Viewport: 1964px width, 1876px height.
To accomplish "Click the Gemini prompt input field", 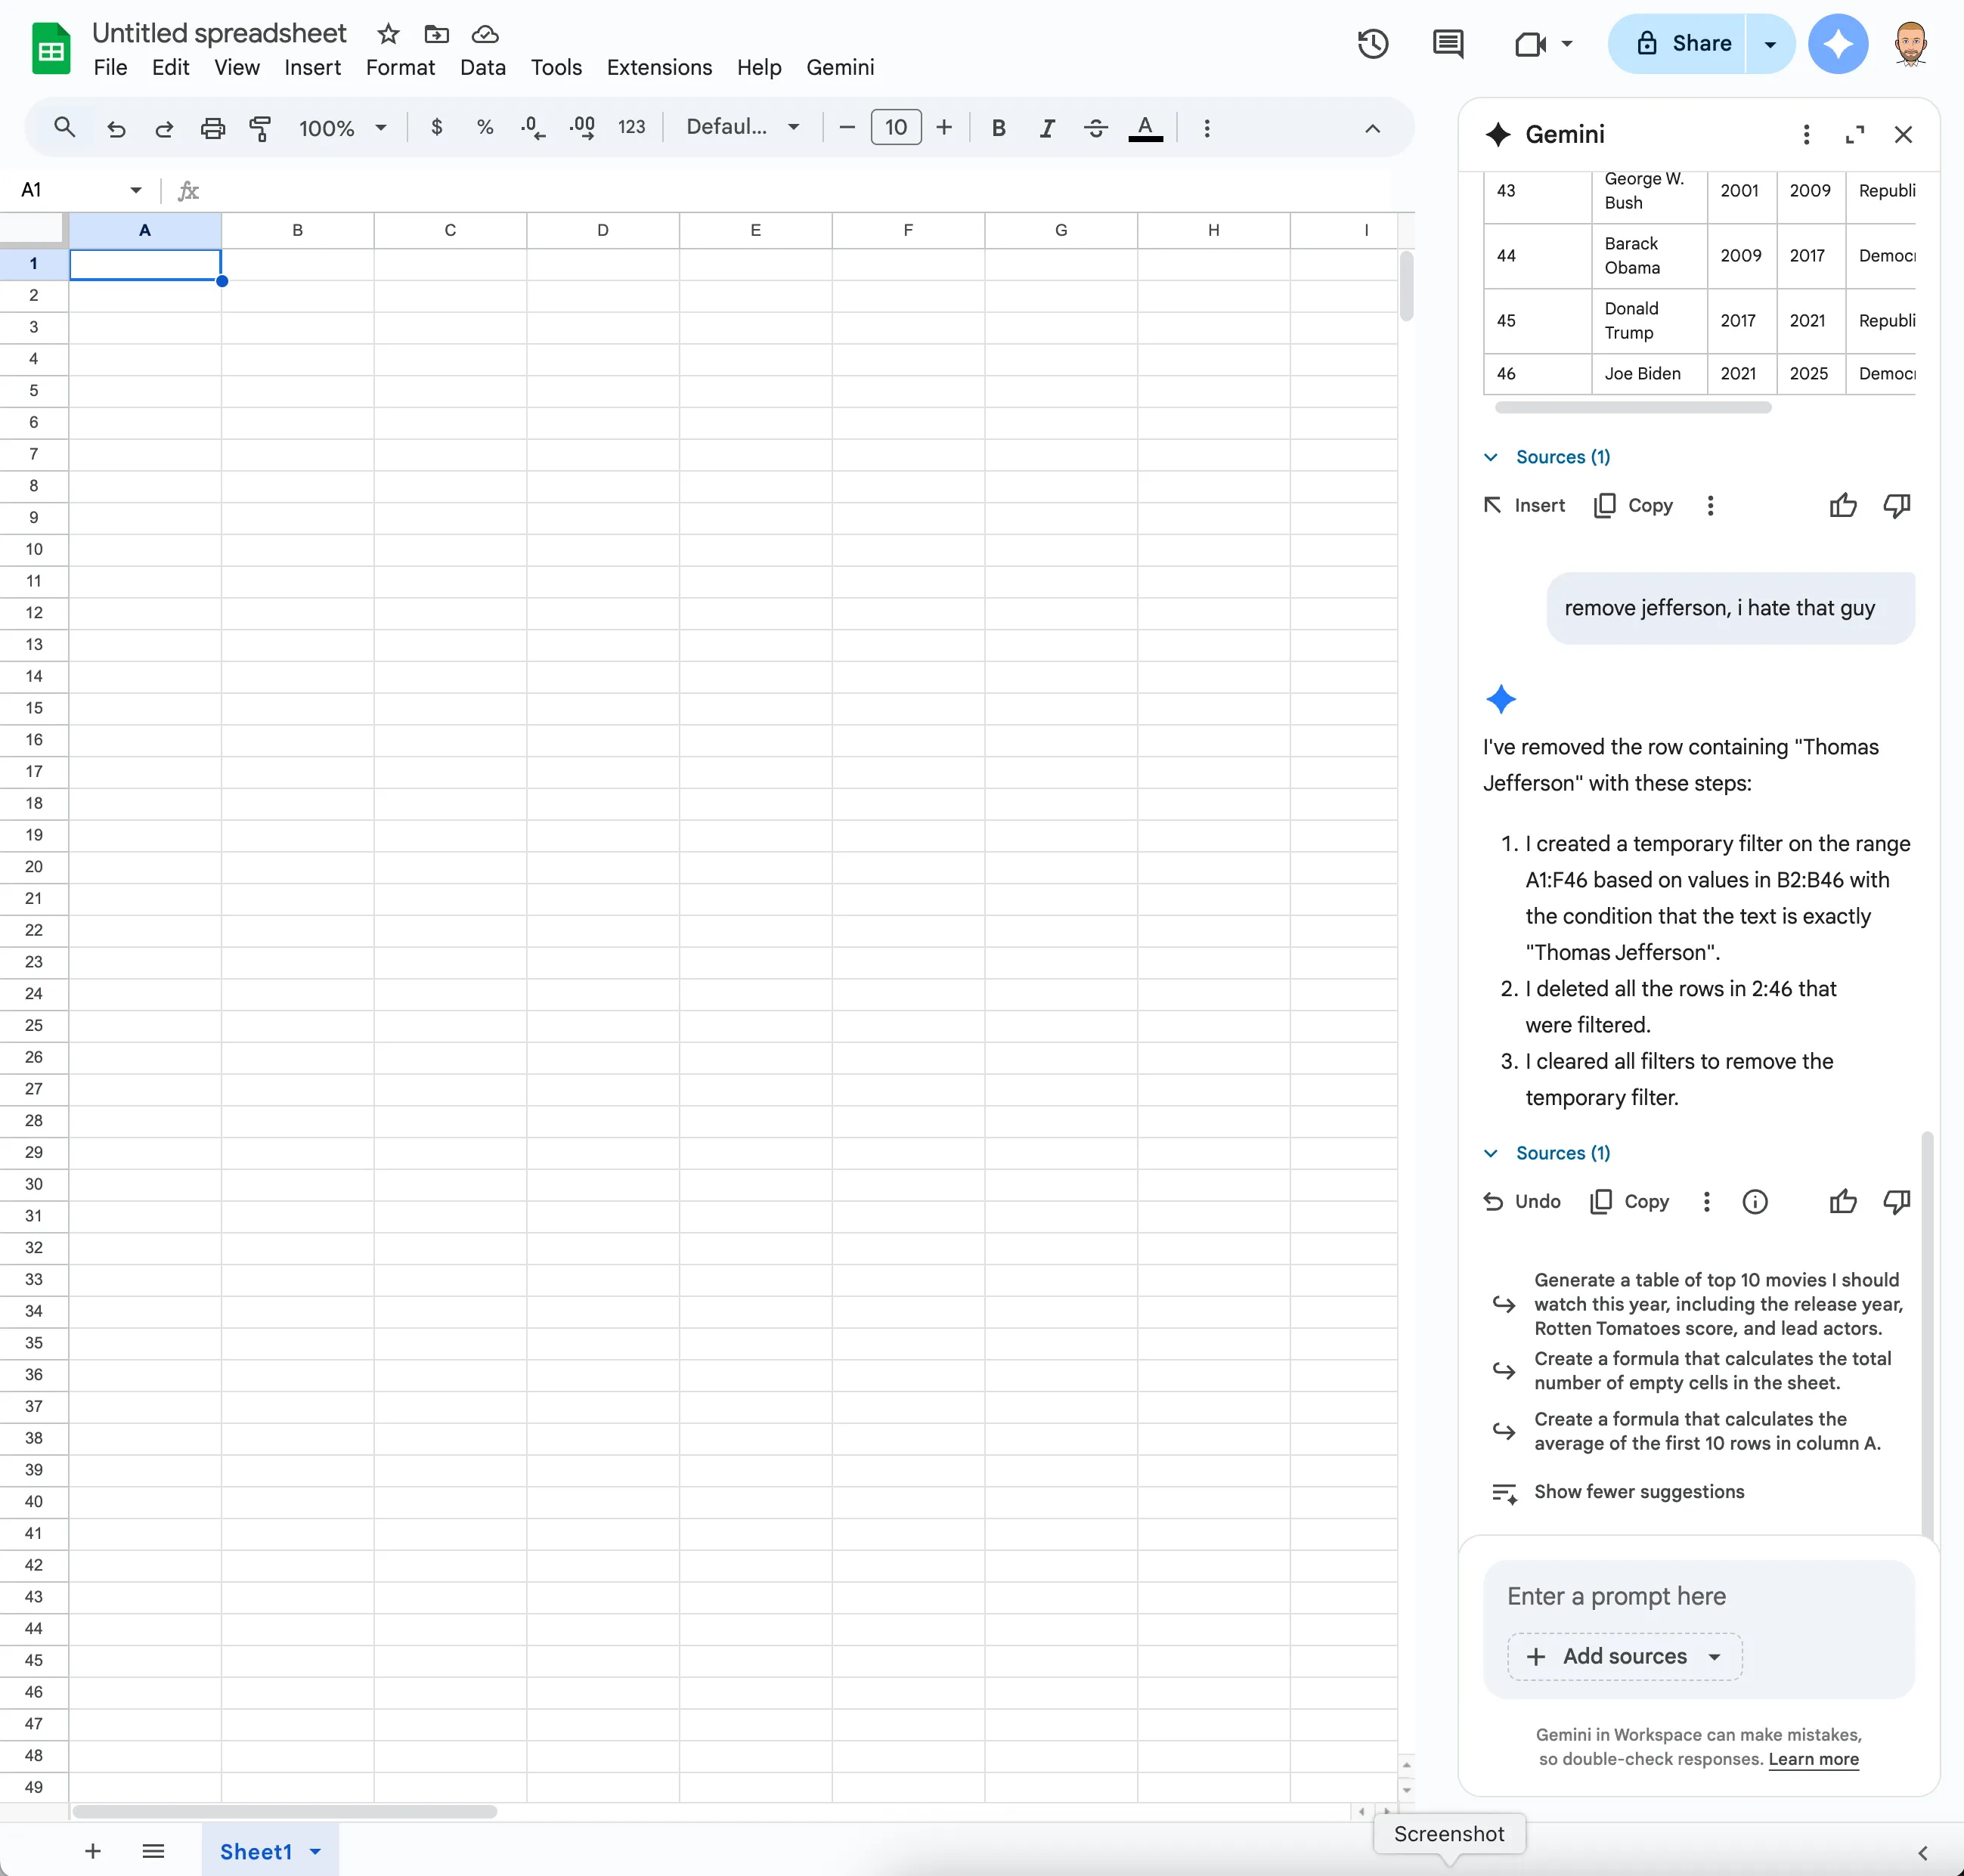I will 1697,1596.
